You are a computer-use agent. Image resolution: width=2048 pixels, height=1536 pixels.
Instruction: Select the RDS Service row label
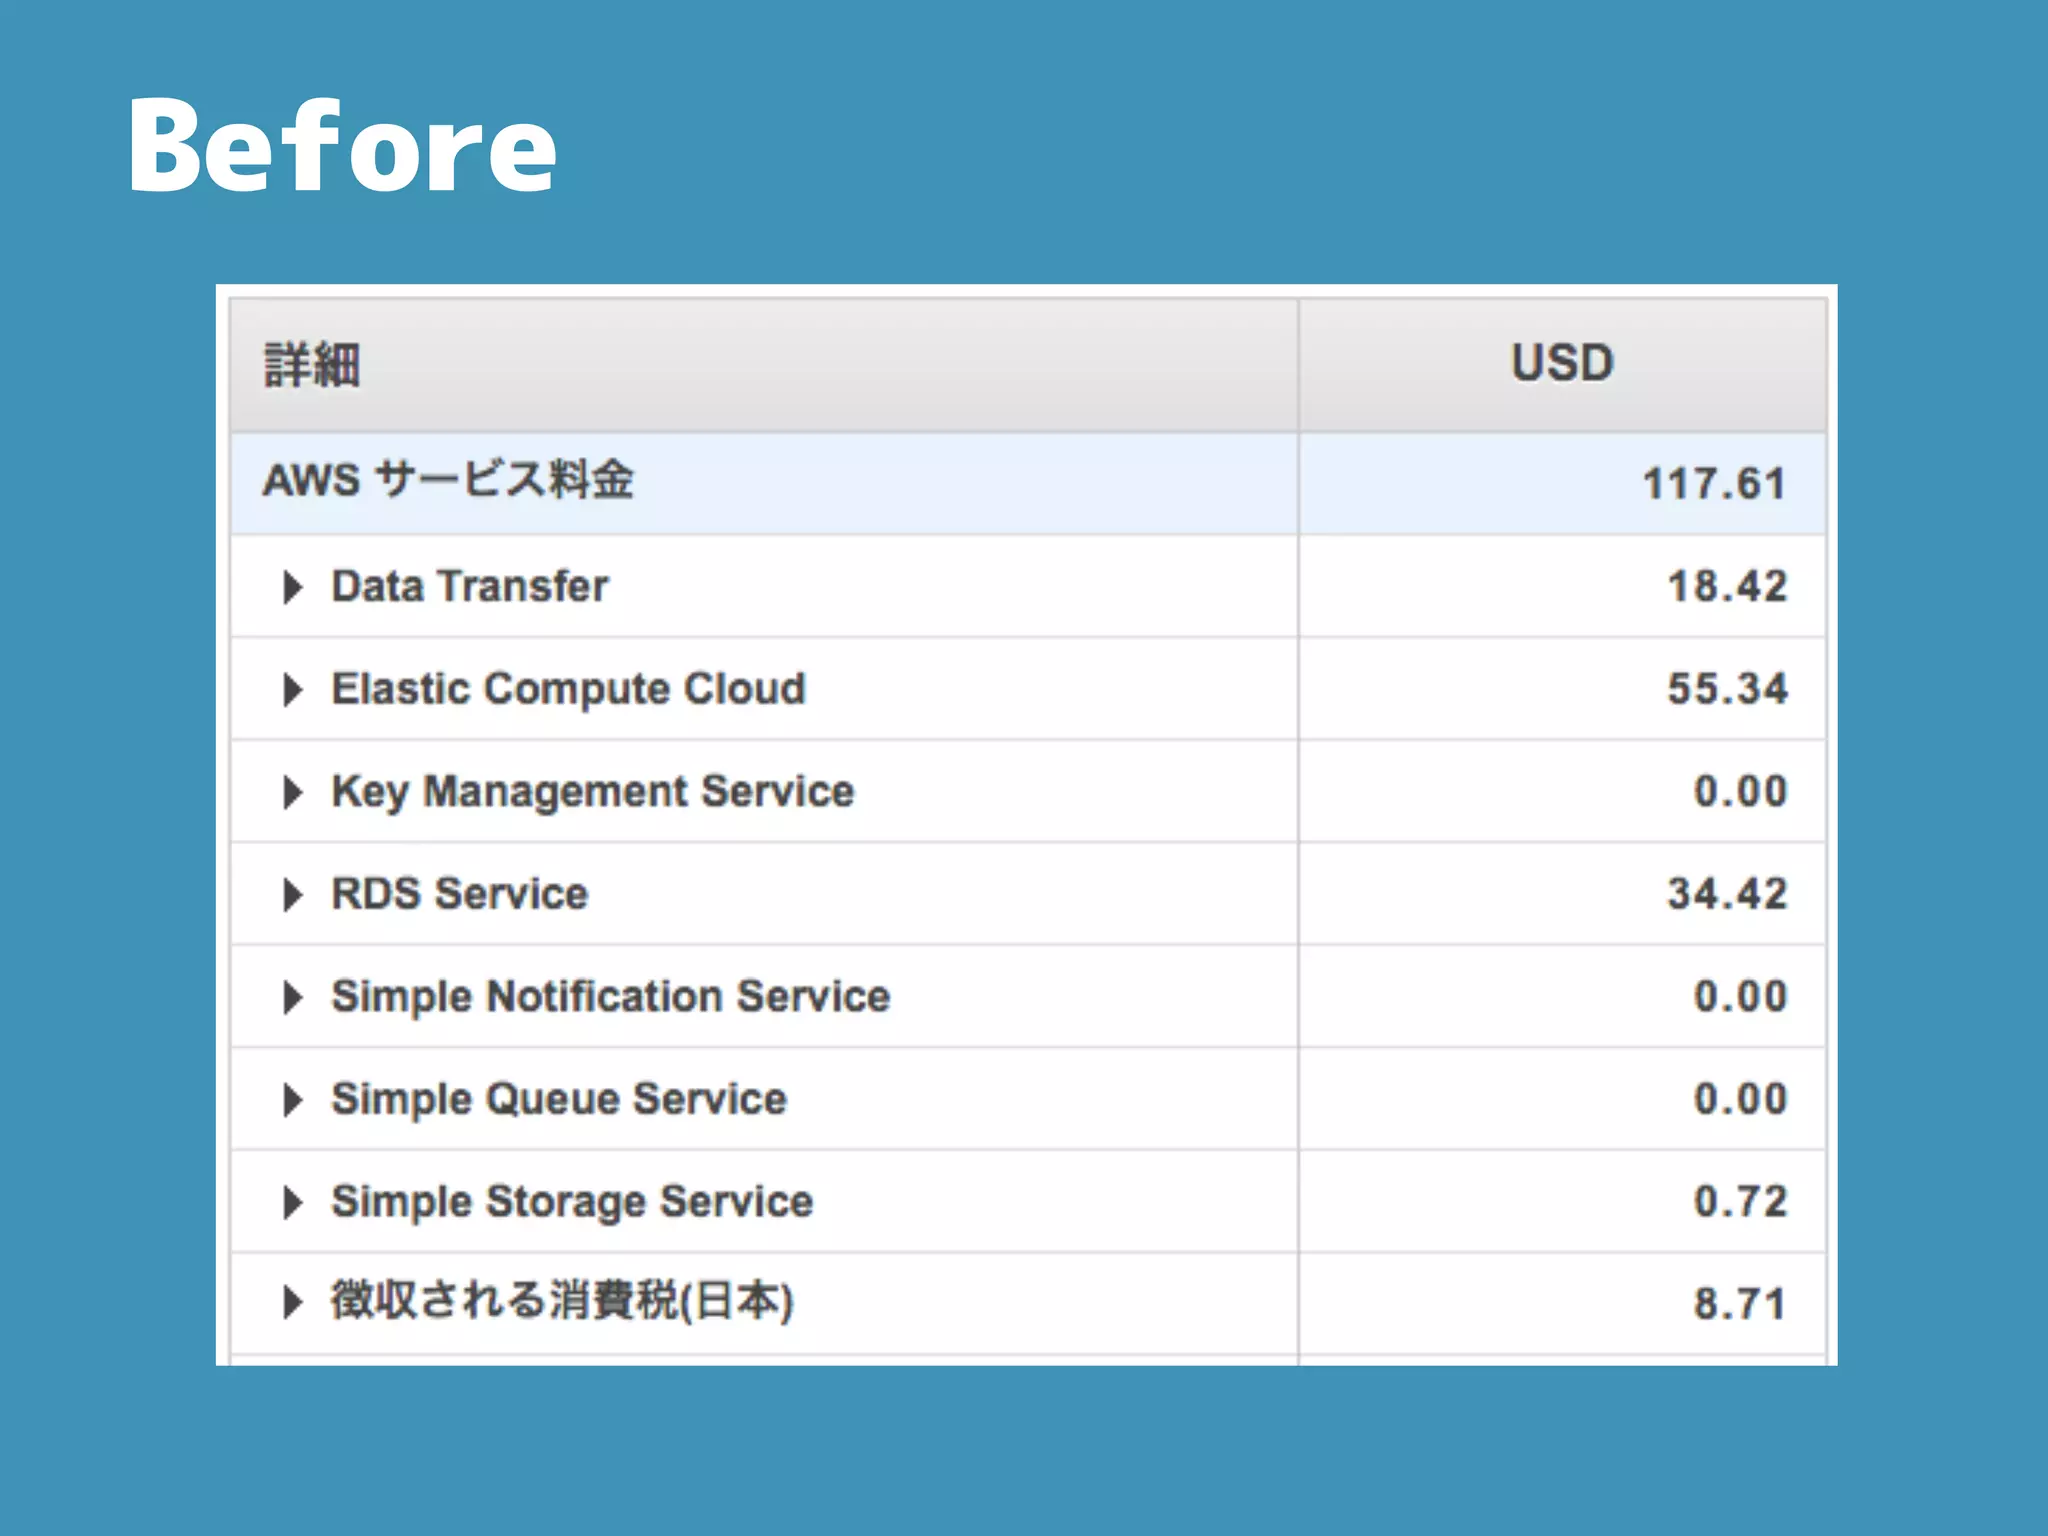(460, 895)
